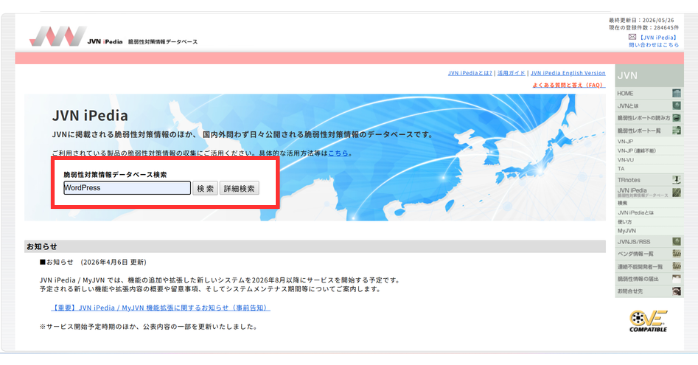Click the 検索 button next to search box

coord(205,188)
